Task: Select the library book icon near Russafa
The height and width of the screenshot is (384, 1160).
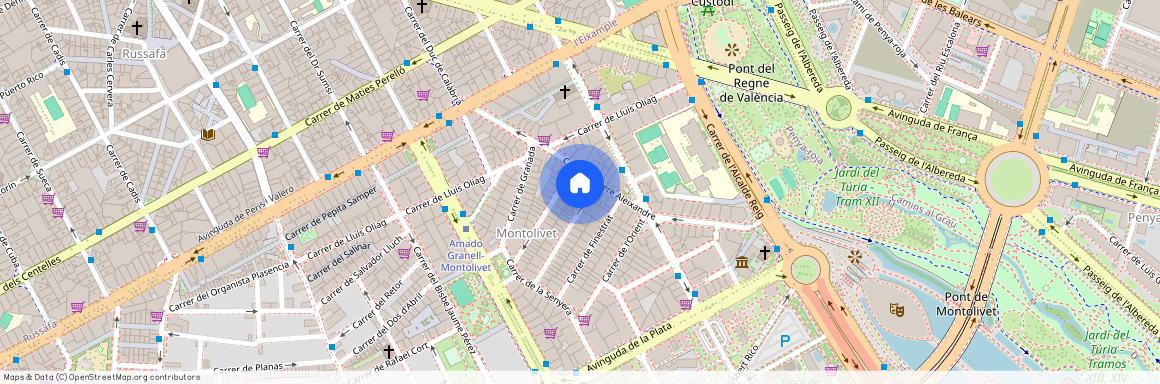Action: (209, 135)
